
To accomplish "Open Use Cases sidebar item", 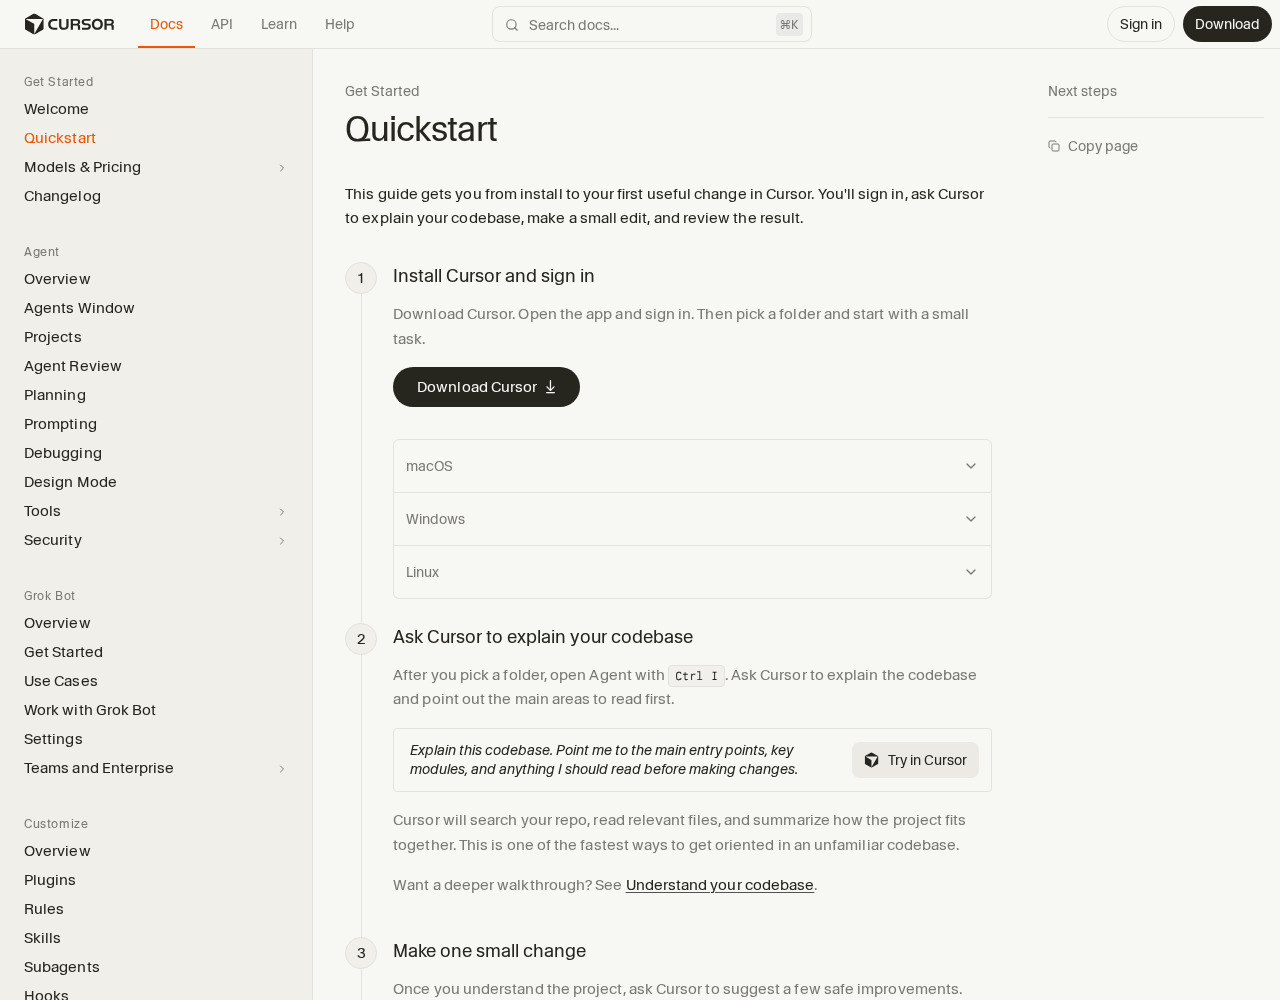I will tap(61, 681).
